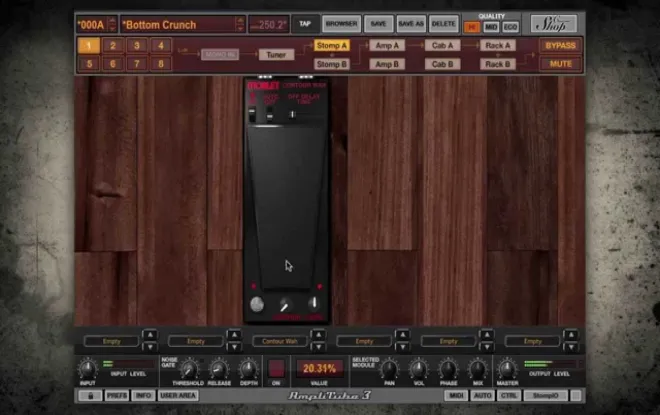Click the Contour Wah slot down arrow
This screenshot has height=415, width=660.
pos(318,347)
